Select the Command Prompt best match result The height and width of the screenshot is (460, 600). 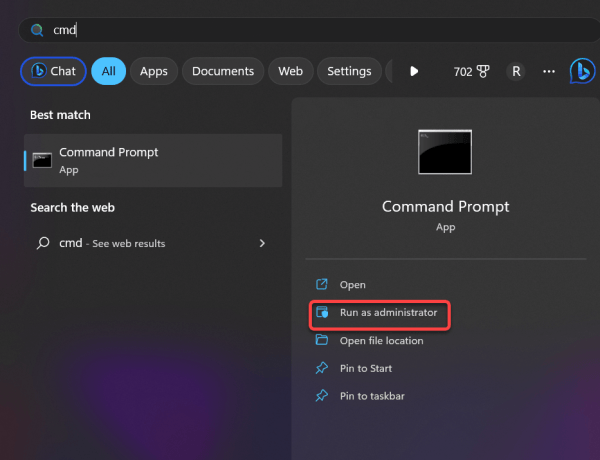pyautogui.click(x=153, y=160)
